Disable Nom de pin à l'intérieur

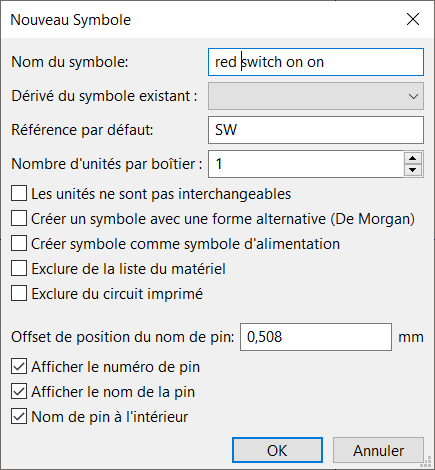pyautogui.click(x=19, y=417)
